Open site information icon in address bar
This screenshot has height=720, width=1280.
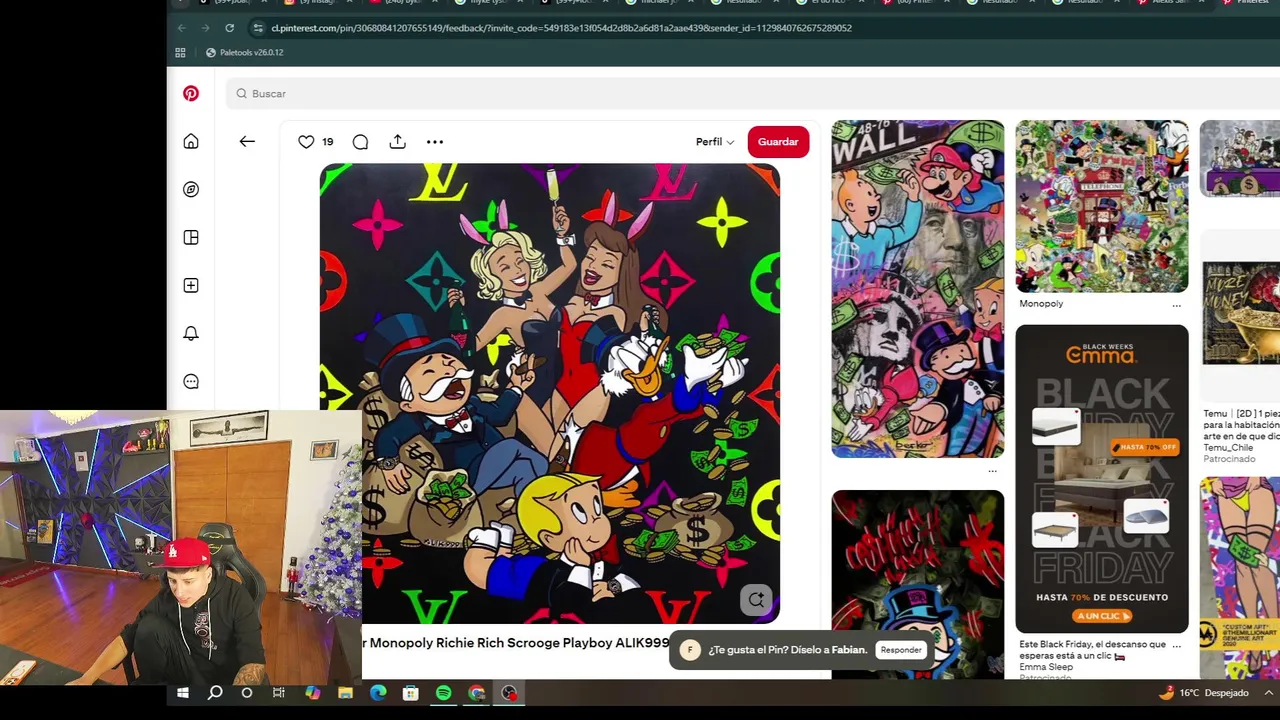pyautogui.click(x=258, y=28)
